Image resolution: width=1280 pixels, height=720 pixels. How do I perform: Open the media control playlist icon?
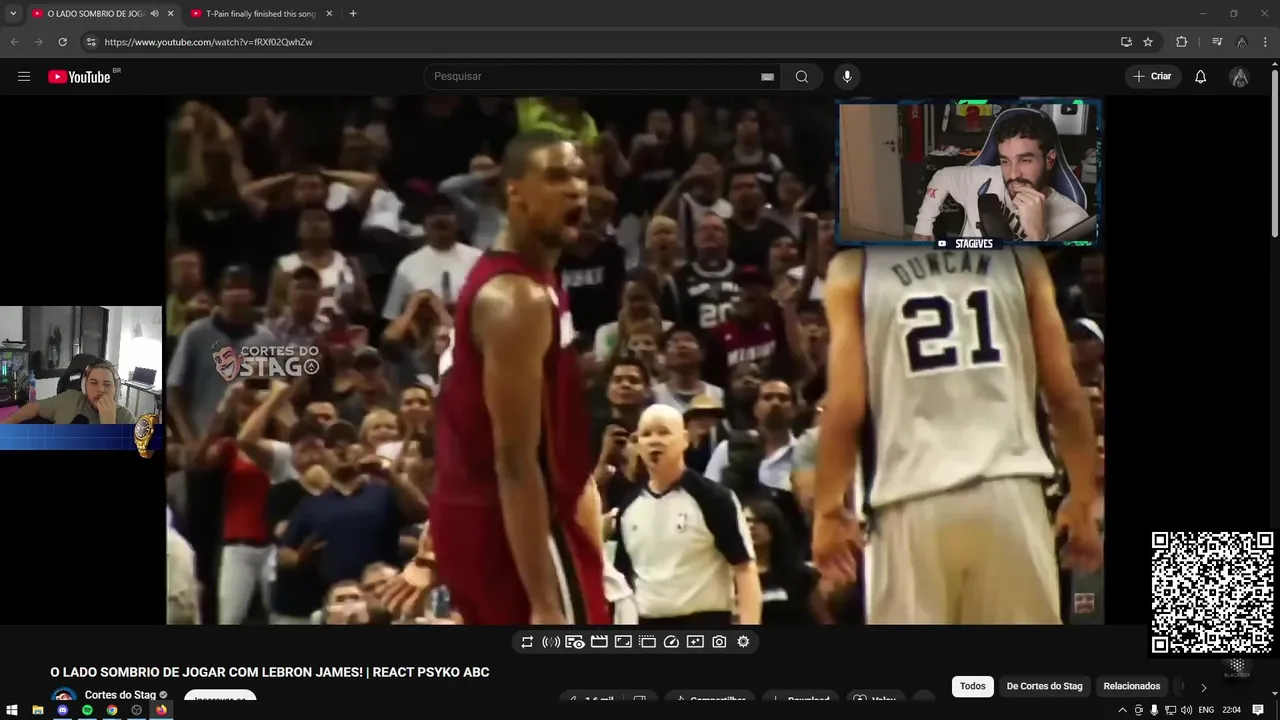point(1217,42)
